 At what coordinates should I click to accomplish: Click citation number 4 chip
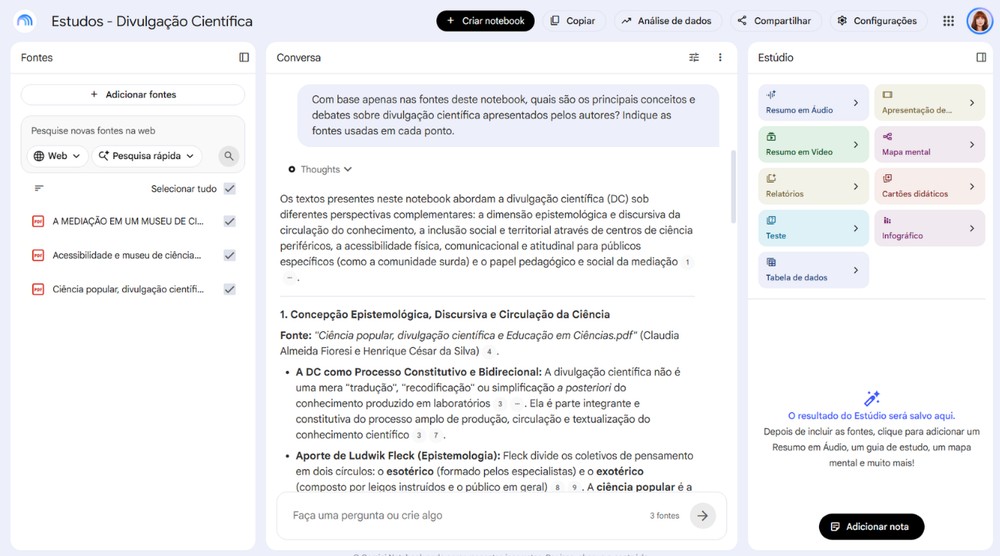click(x=489, y=351)
